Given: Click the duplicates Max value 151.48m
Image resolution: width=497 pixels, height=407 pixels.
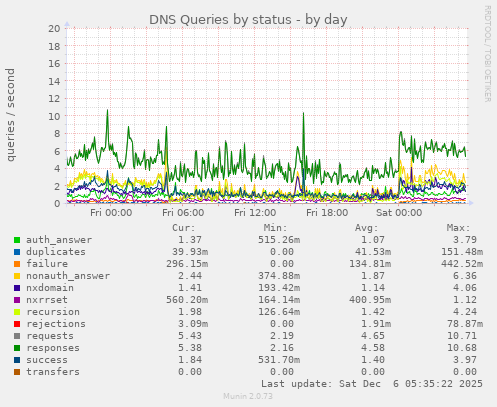Looking at the screenshot, I should 462,252.
